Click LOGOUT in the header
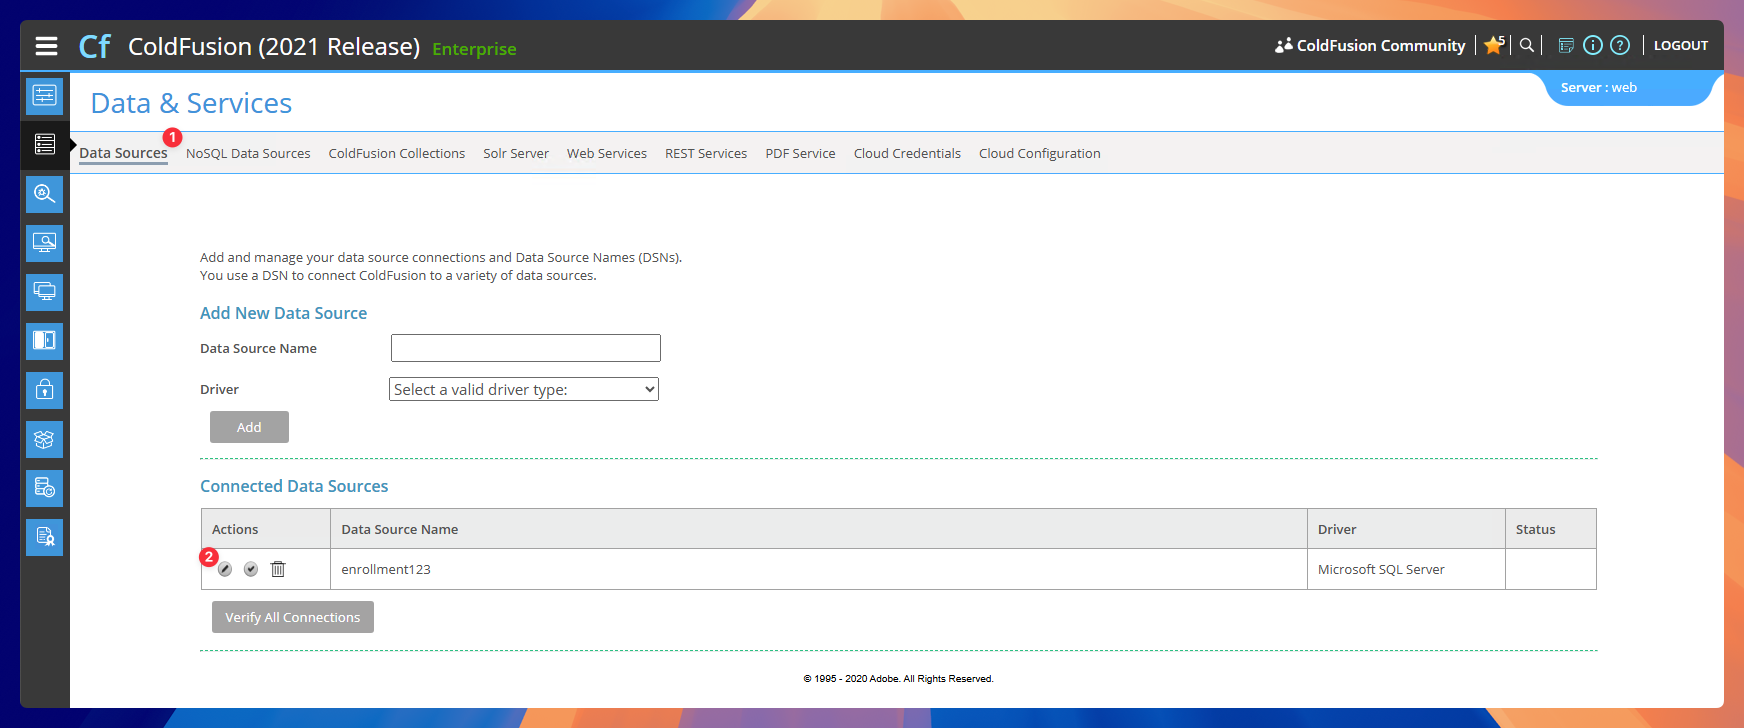This screenshot has width=1744, height=728. [1681, 45]
